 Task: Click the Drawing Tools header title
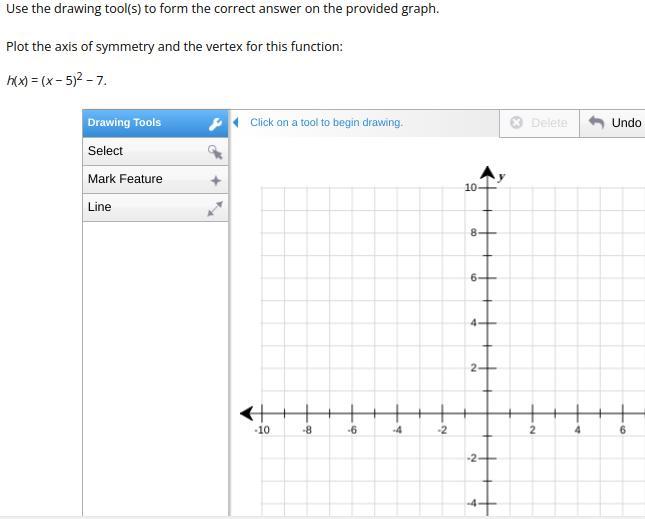coord(124,123)
